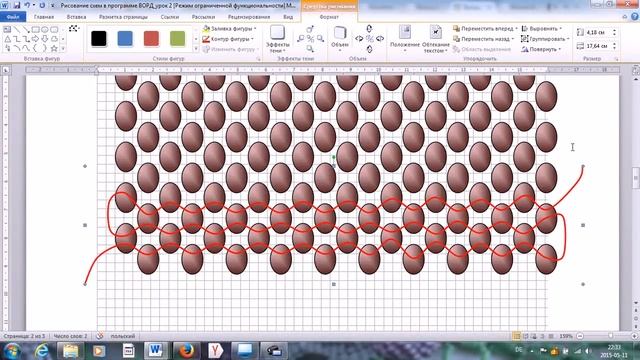Click the edit shape points icon
Image resolution: width=640 pixels, height=360 pixels.
click(73, 28)
